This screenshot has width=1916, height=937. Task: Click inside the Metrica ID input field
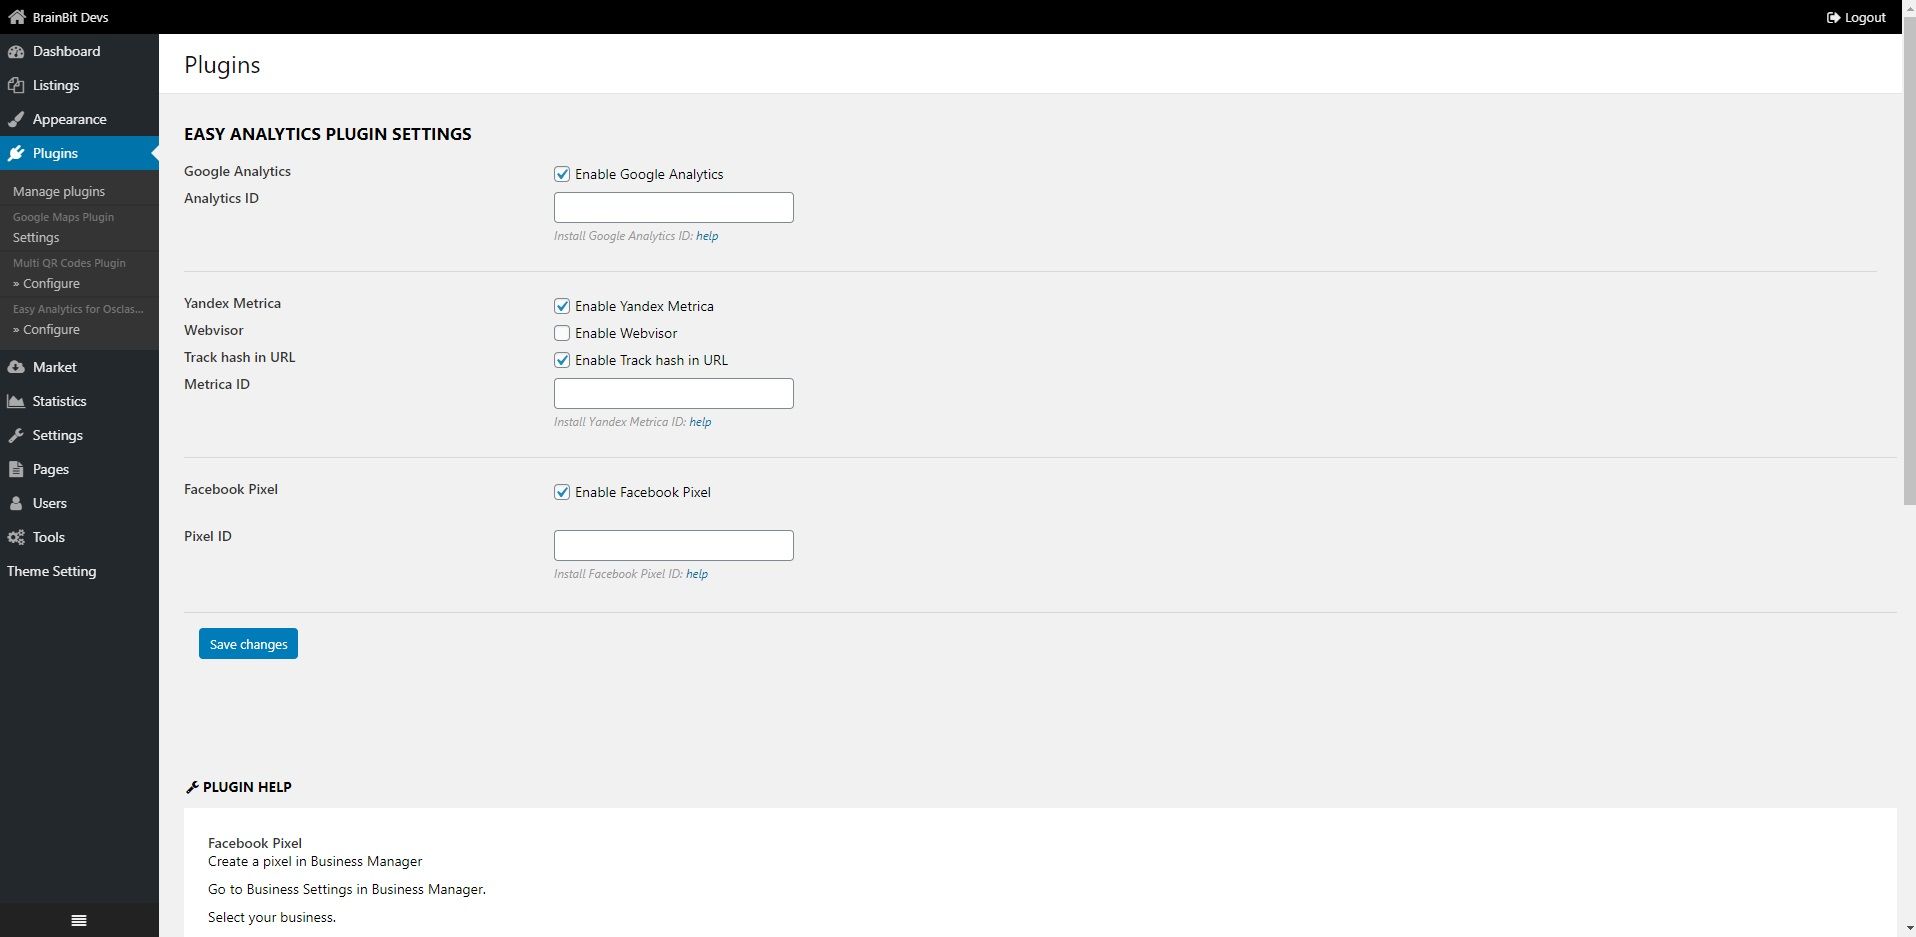(x=673, y=393)
